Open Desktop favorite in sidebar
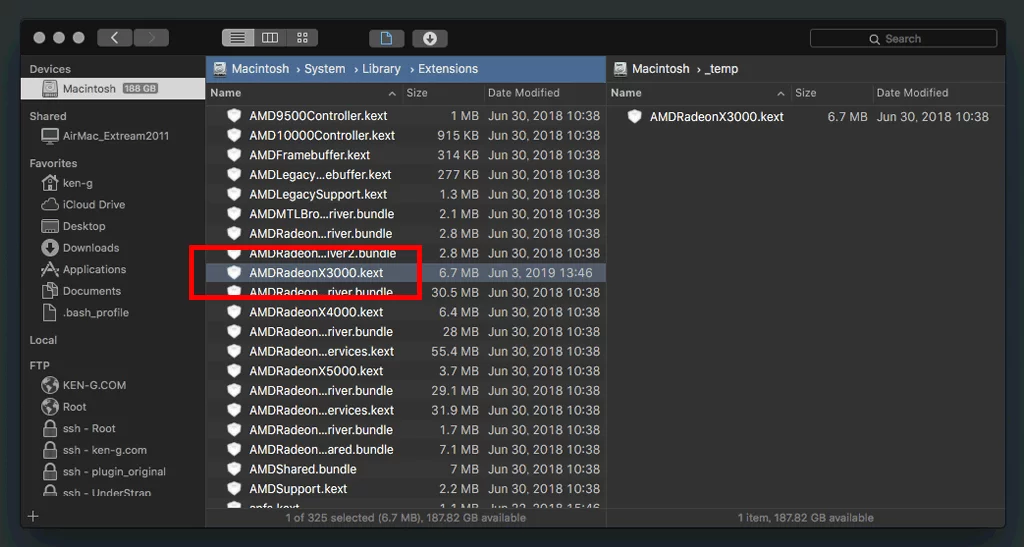This screenshot has height=547, width=1024. click(x=73, y=226)
